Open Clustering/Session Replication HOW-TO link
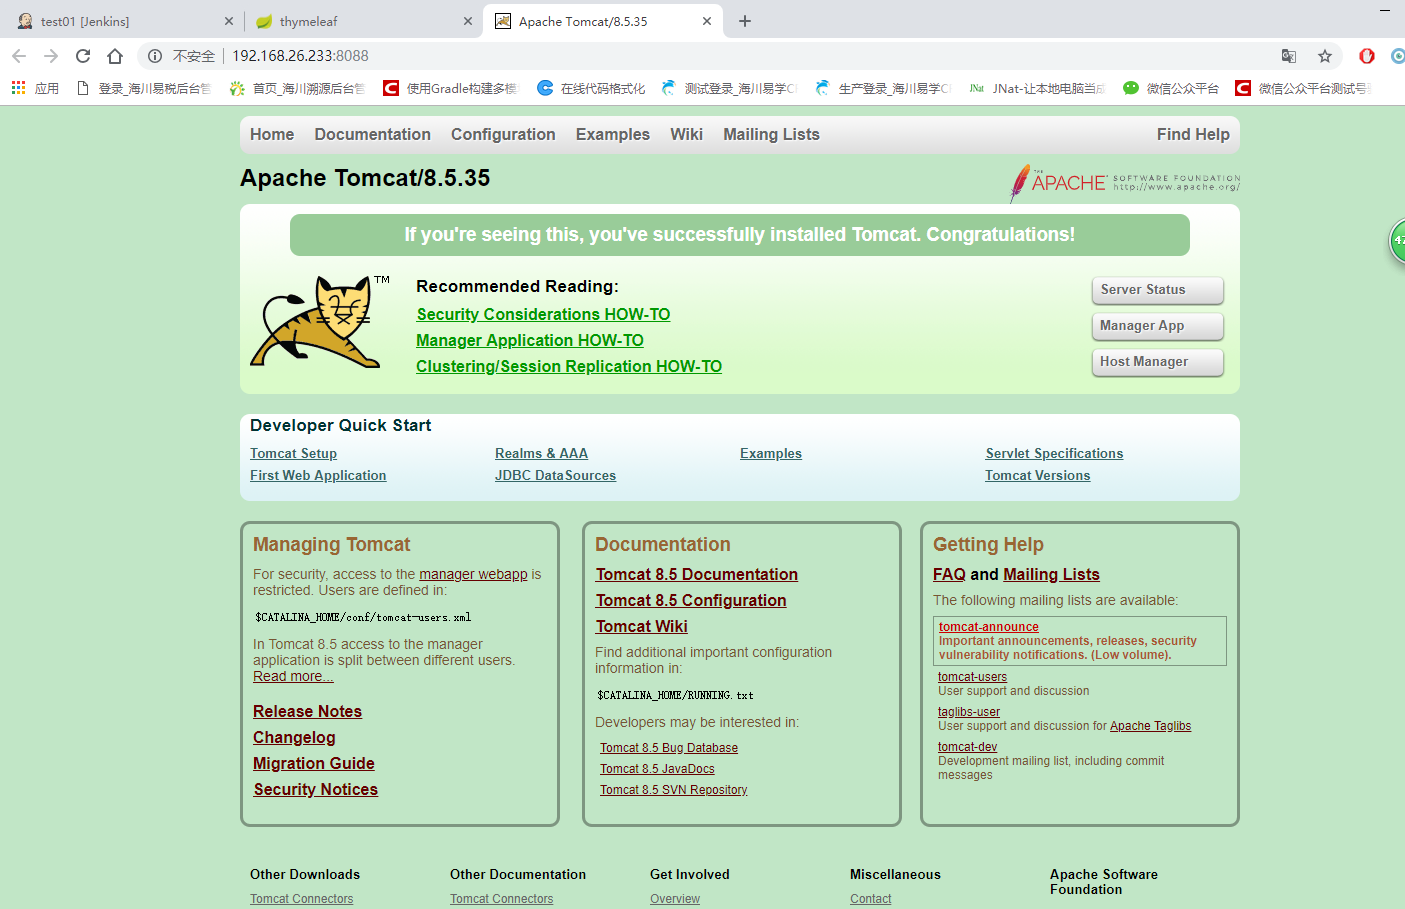 tap(569, 366)
